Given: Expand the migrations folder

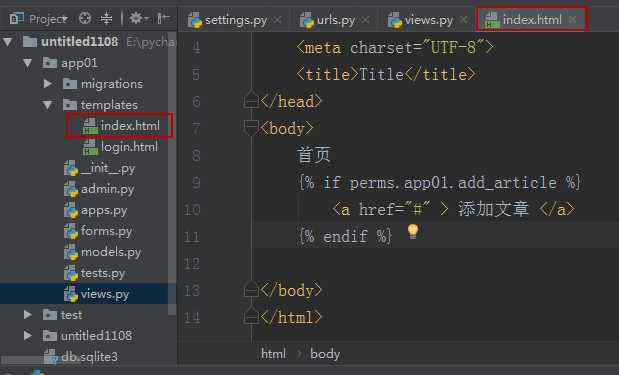Looking at the screenshot, I should pos(47,84).
